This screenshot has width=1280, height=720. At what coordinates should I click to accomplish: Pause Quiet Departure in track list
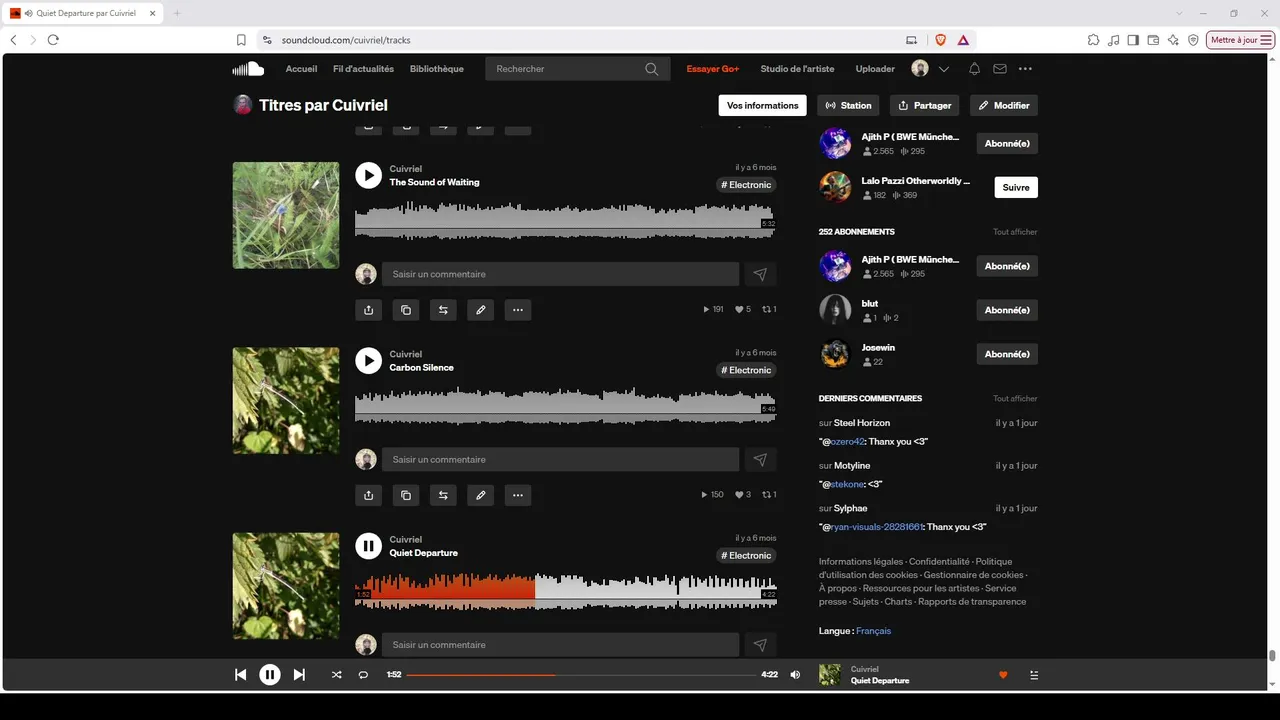[368, 546]
